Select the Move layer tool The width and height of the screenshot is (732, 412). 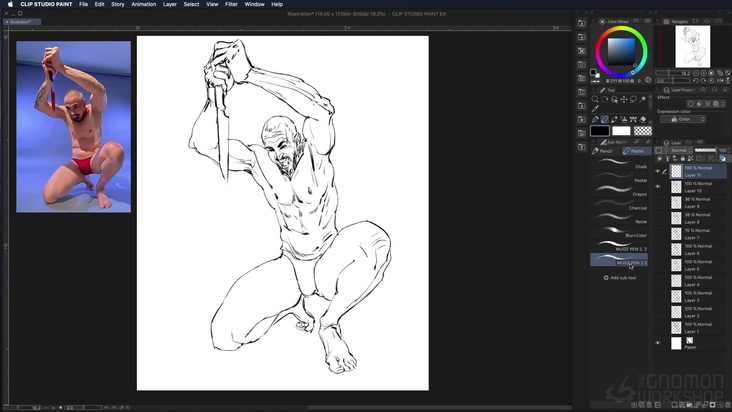point(624,99)
